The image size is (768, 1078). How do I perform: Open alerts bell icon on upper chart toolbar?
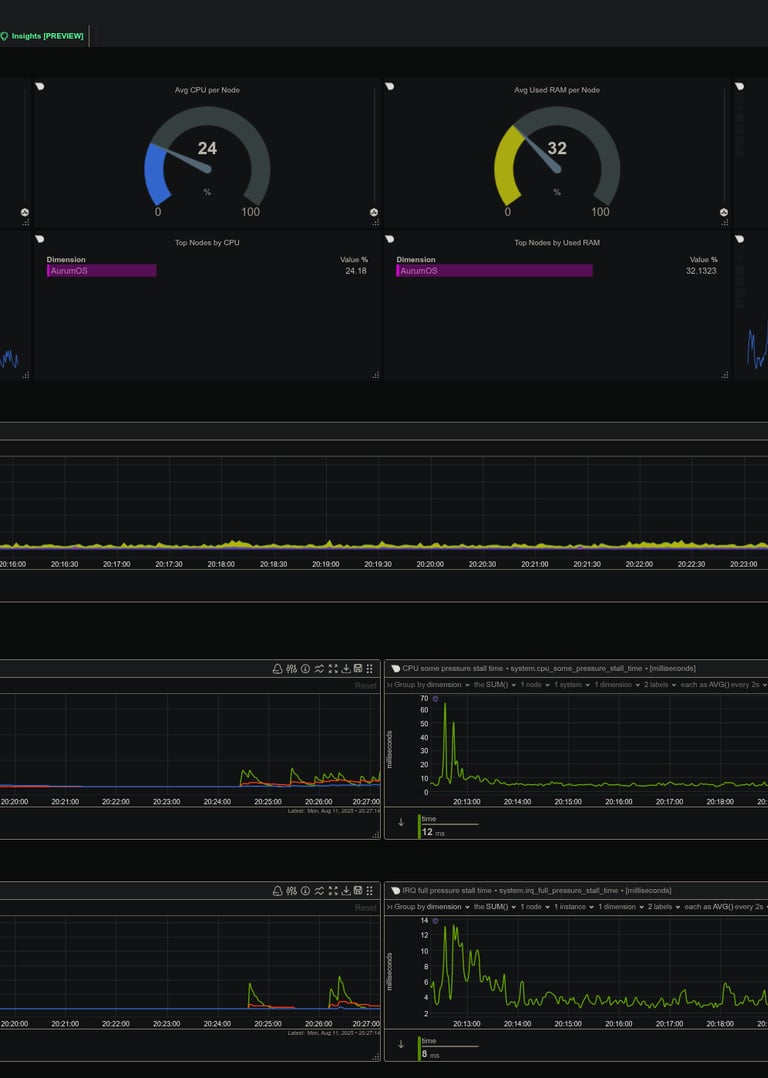tap(277, 668)
